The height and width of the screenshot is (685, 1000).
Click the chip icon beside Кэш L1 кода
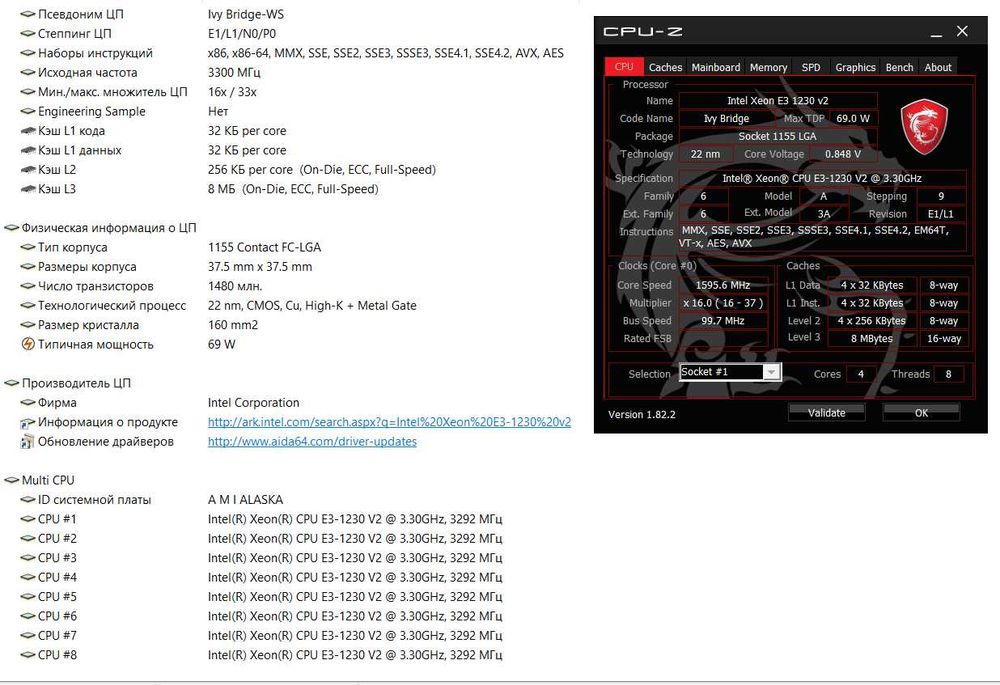(x=28, y=131)
